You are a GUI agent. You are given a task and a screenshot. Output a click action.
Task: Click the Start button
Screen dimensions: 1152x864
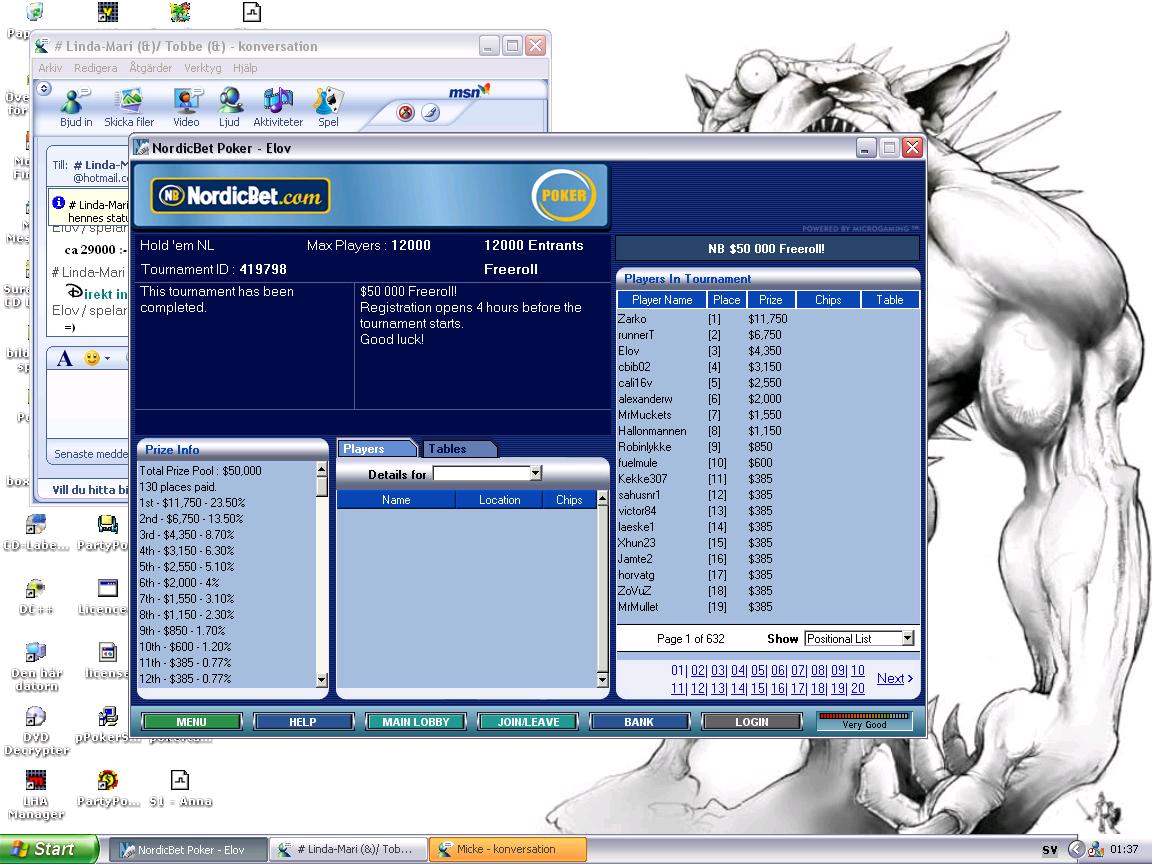[48, 849]
